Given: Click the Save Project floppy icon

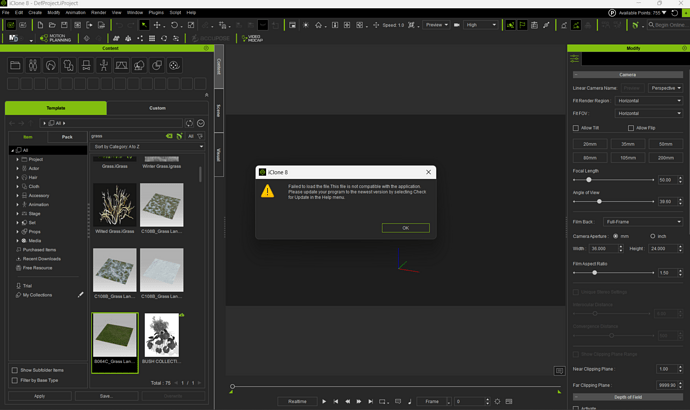Looking at the screenshot, I should [64, 25].
